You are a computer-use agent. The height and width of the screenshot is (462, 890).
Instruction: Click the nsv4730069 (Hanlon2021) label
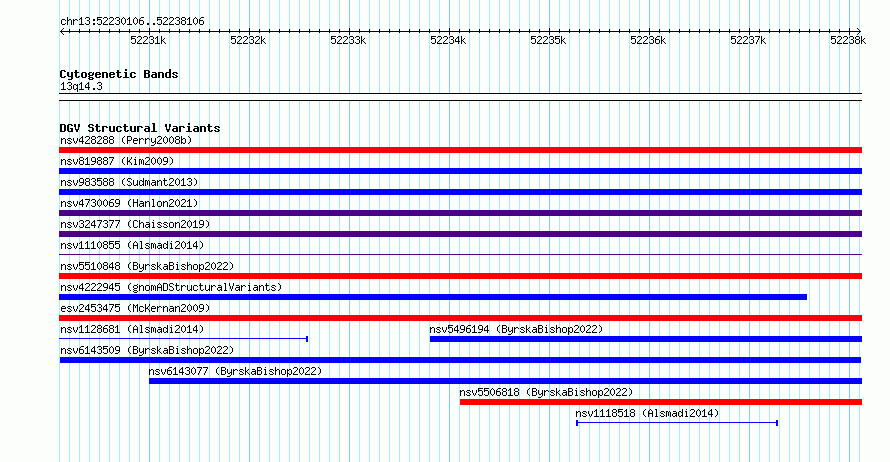coord(129,203)
